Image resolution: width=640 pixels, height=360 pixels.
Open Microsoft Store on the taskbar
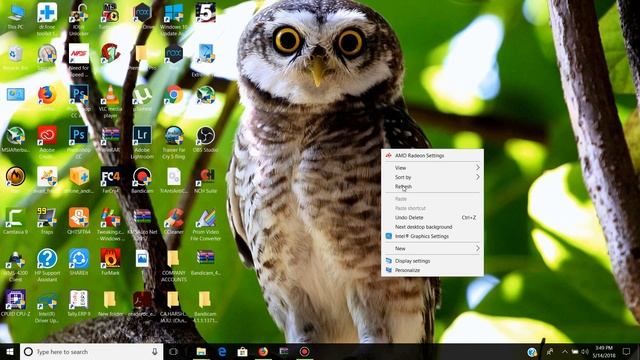[242, 351]
